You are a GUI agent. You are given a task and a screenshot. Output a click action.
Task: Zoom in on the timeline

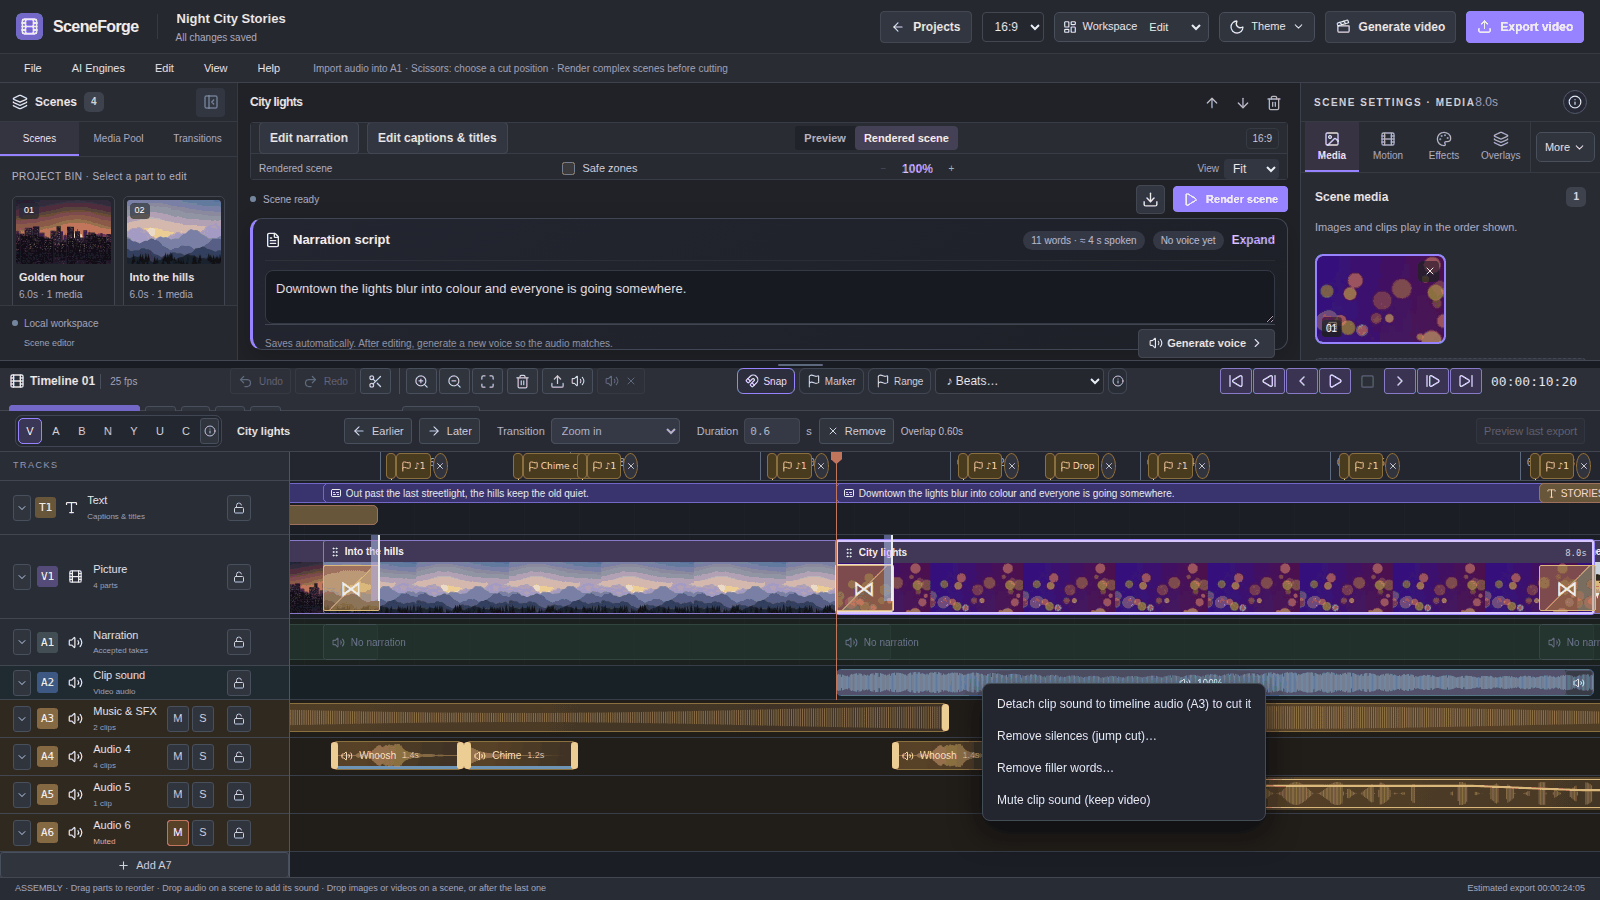(x=422, y=381)
